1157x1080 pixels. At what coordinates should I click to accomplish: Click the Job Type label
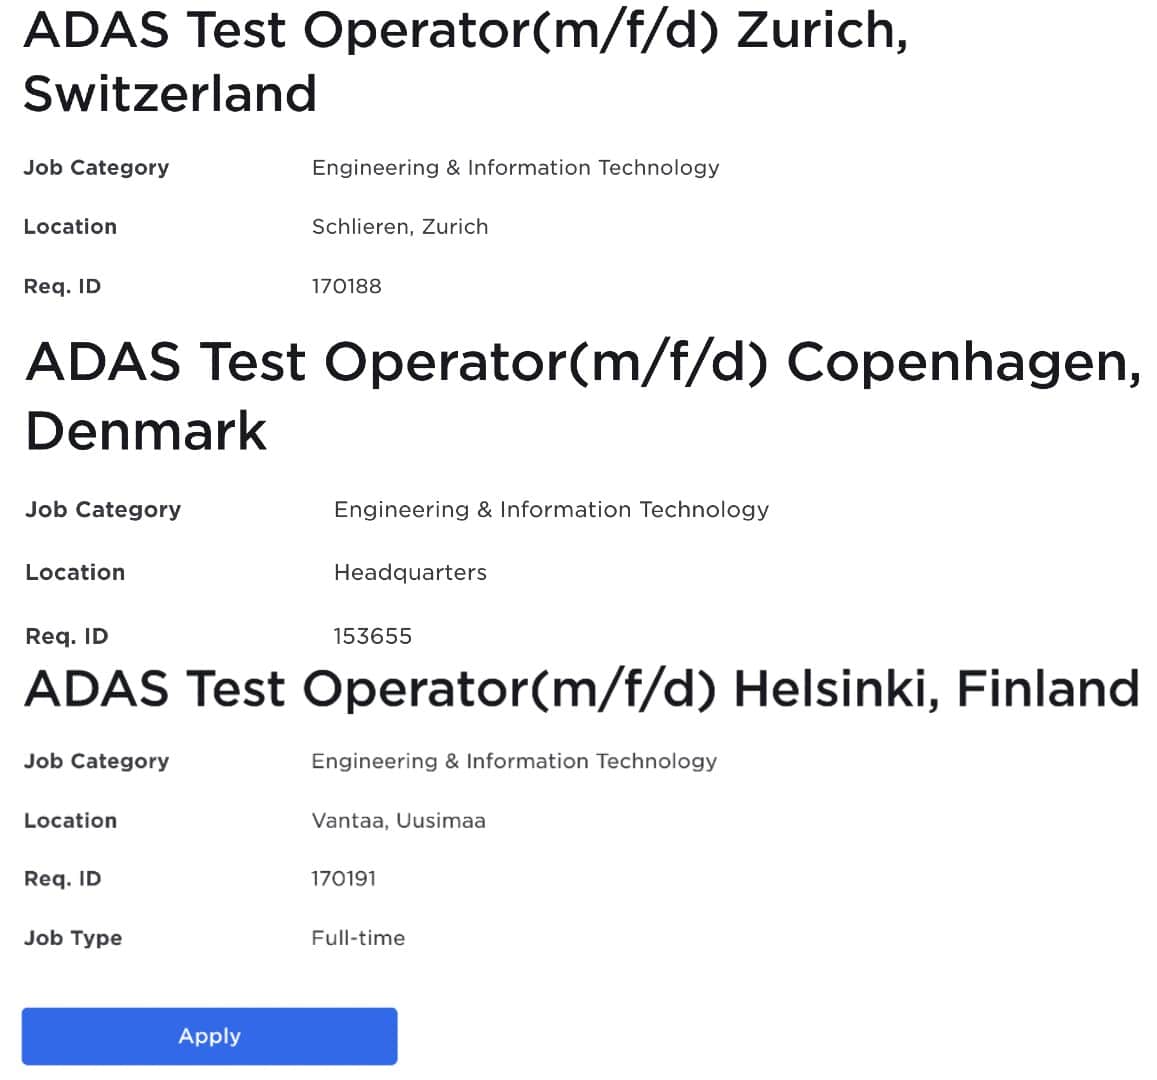click(72, 938)
